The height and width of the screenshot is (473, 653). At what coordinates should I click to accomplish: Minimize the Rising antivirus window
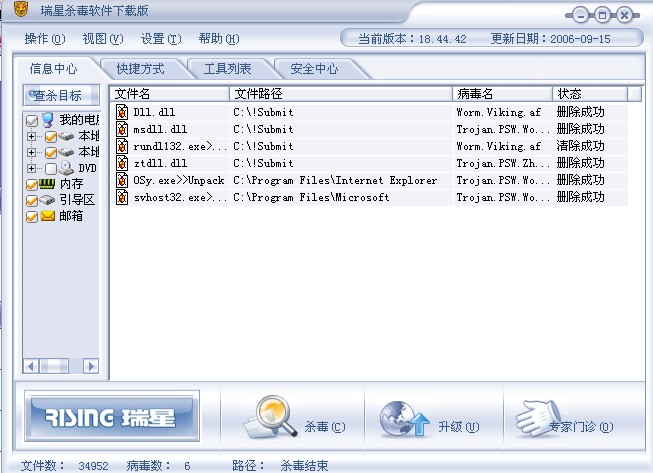point(581,16)
